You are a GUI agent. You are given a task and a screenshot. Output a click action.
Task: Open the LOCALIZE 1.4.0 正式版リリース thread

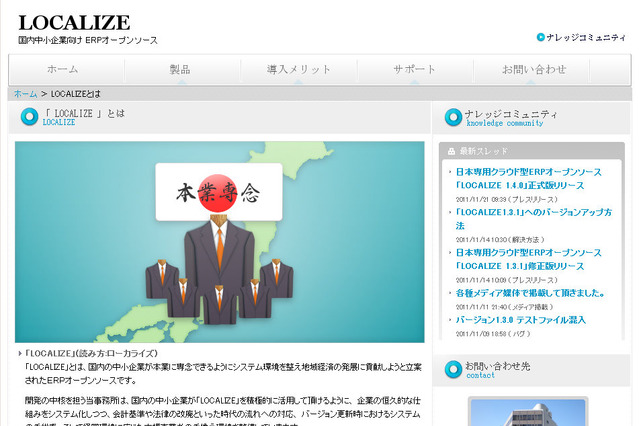528,179
